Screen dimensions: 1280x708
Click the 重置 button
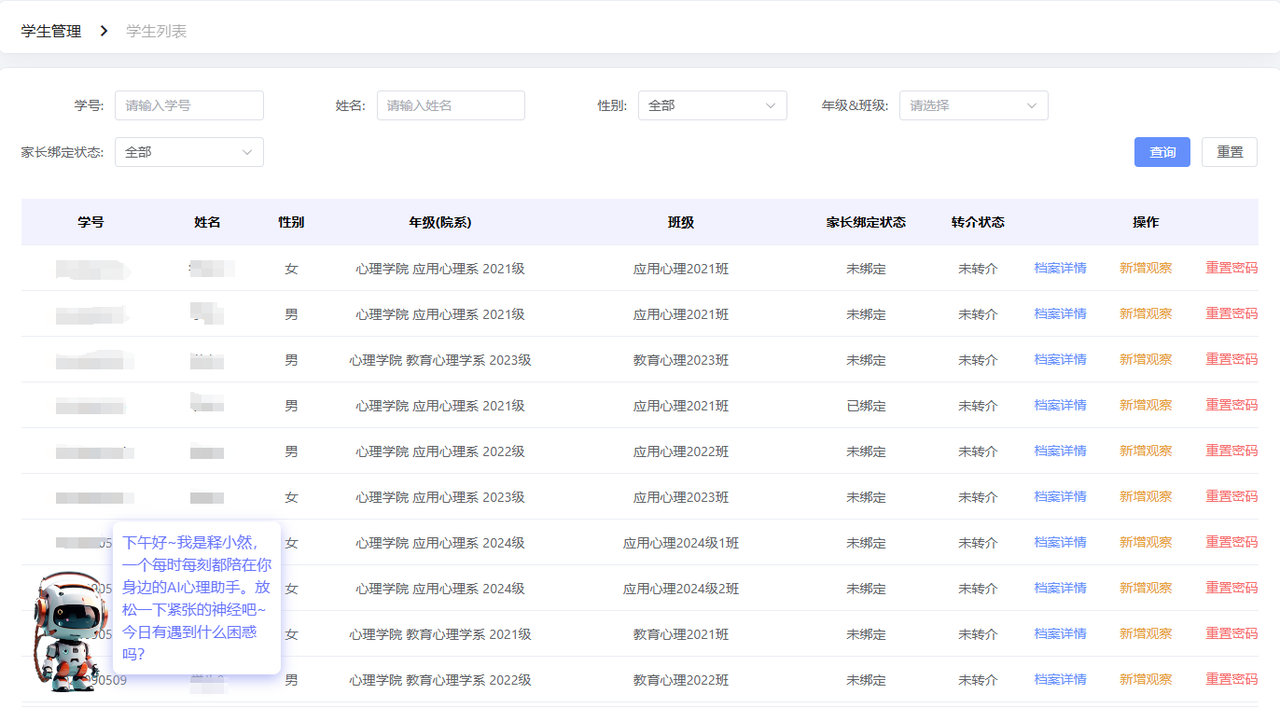click(x=1230, y=152)
